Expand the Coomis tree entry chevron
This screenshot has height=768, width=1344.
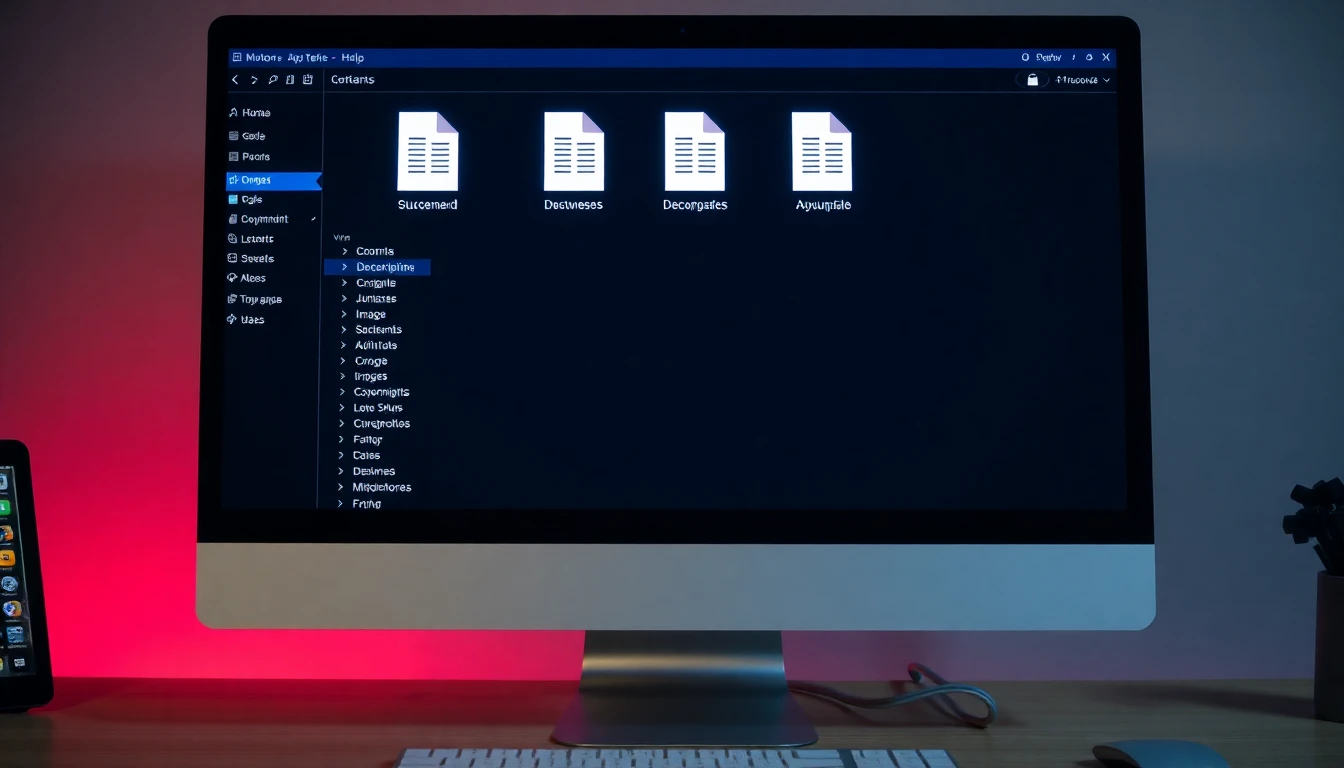[345, 251]
